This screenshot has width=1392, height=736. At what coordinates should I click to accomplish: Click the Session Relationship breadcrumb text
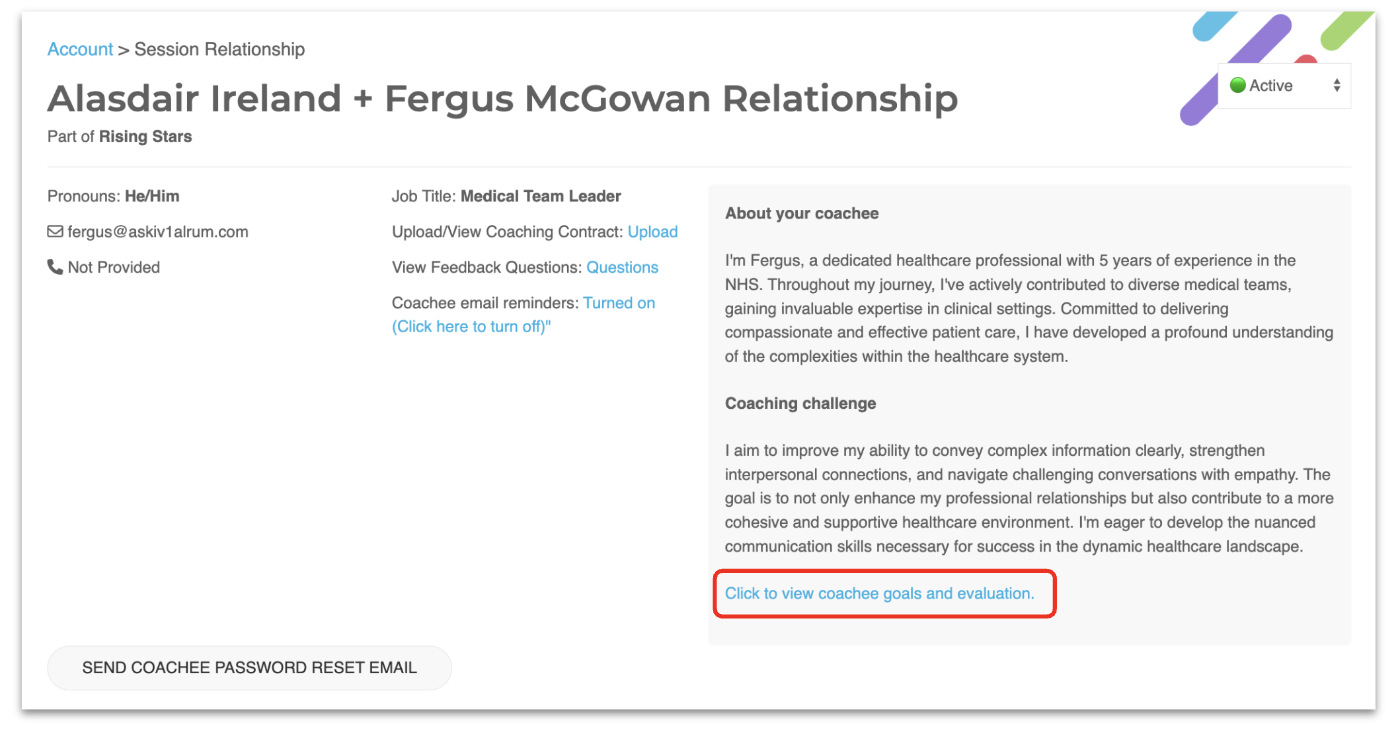coord(220,49)
